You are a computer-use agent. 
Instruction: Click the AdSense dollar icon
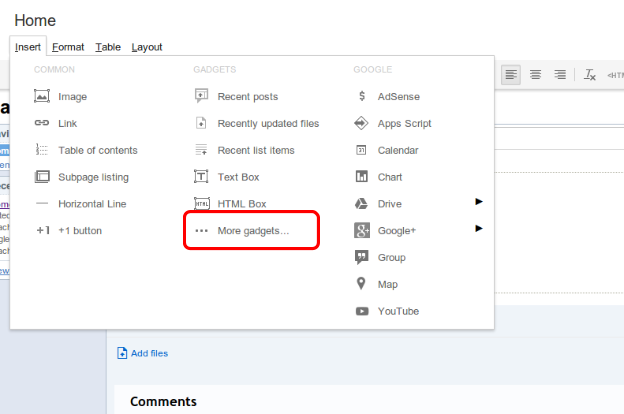coord(361,97)
